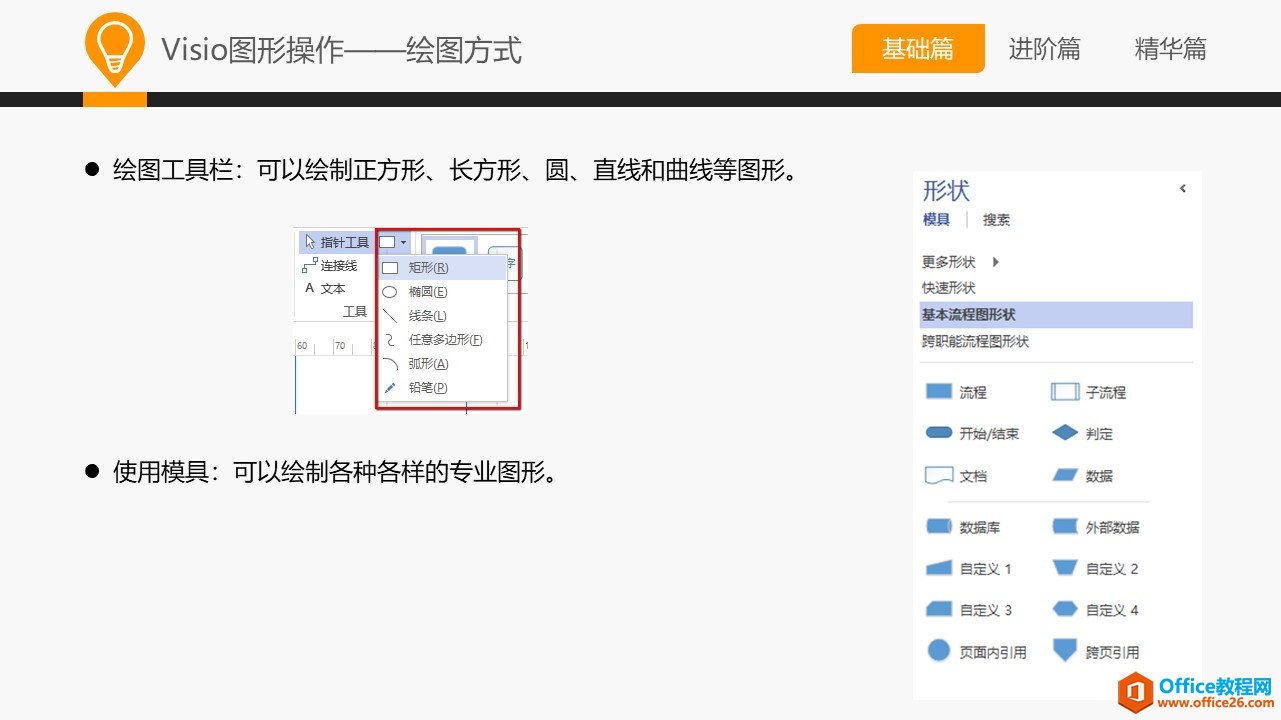Screen dimensions: 1281x720
Task: Pick the 判定 diamond shape
Action: [1082, 434]
